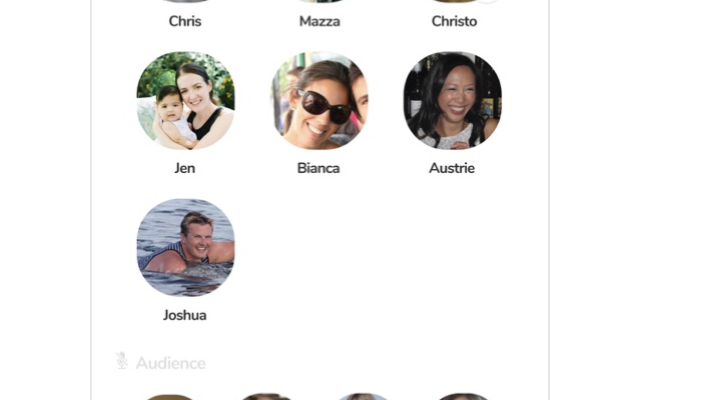Click the muted microphone icon beside Audience
The image size is (714, 400).
122,360
